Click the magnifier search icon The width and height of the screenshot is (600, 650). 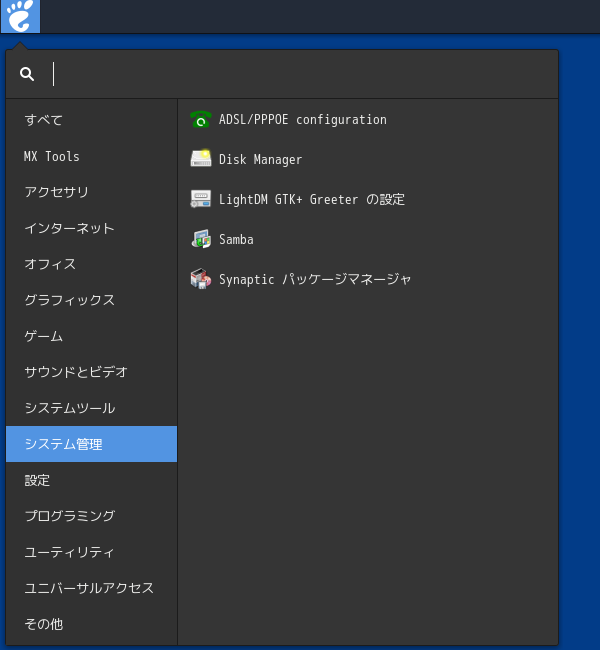click(27, 74)
